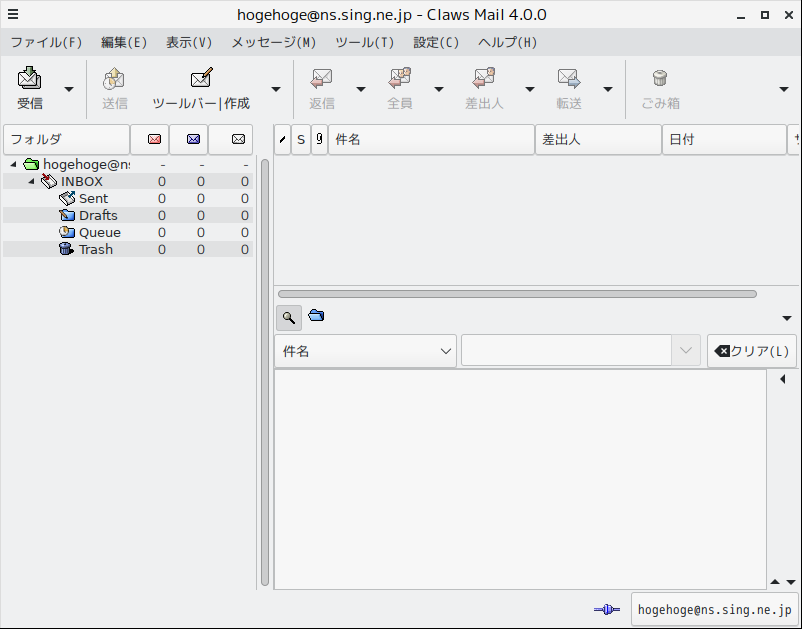Screen dimensions: 802x629
Task: Open the search history dropdown arrow
Action: pos(686,351)
